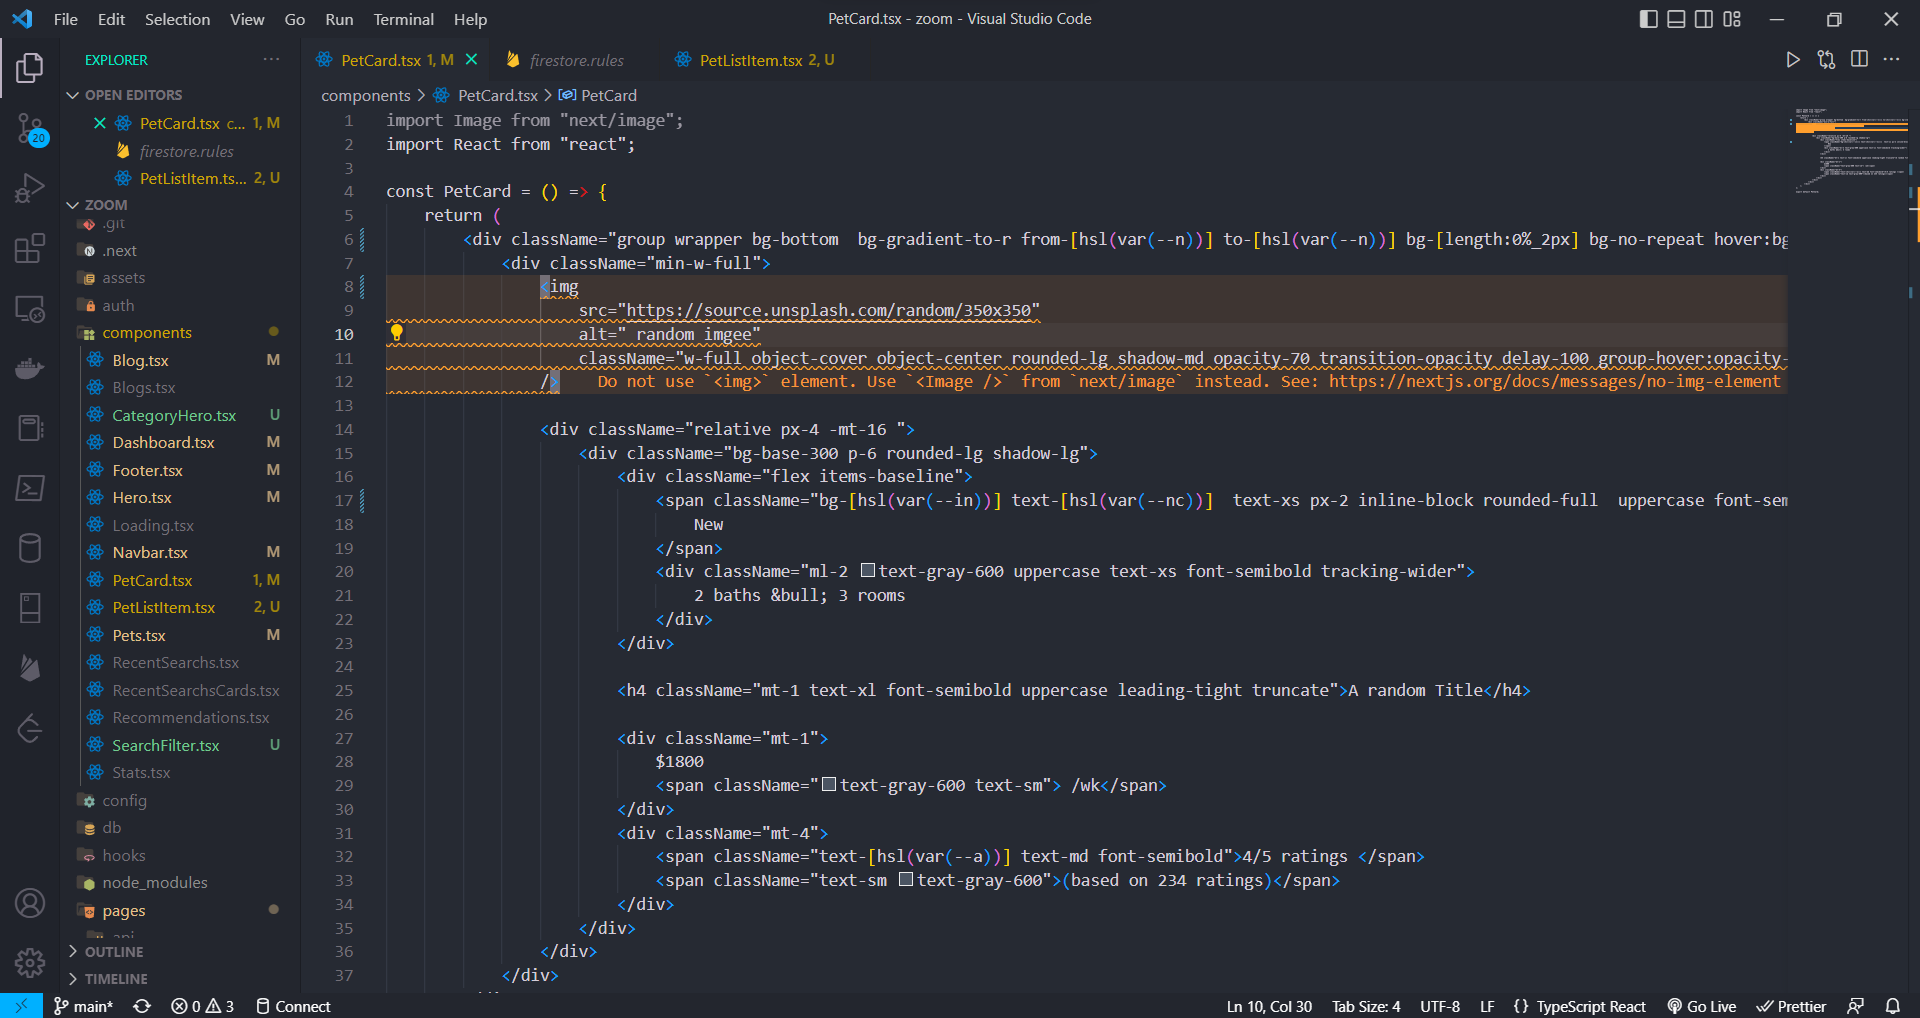This screenshot has height=1018, width=1920.
Task: Click the feedback icon in status bar
Action: 1856,1006
